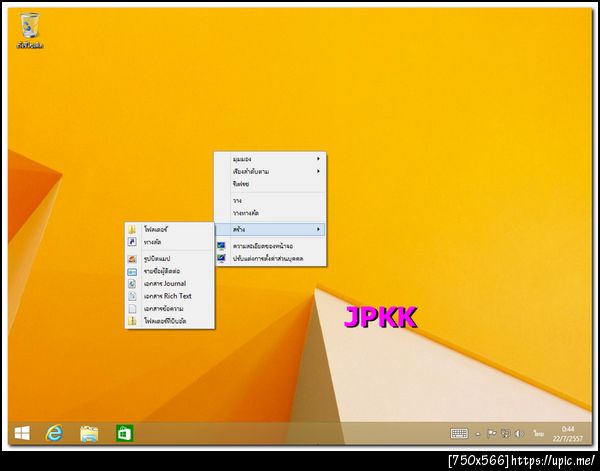Show hidden system tray icons
600x471 pixels.
coord(478,434)
